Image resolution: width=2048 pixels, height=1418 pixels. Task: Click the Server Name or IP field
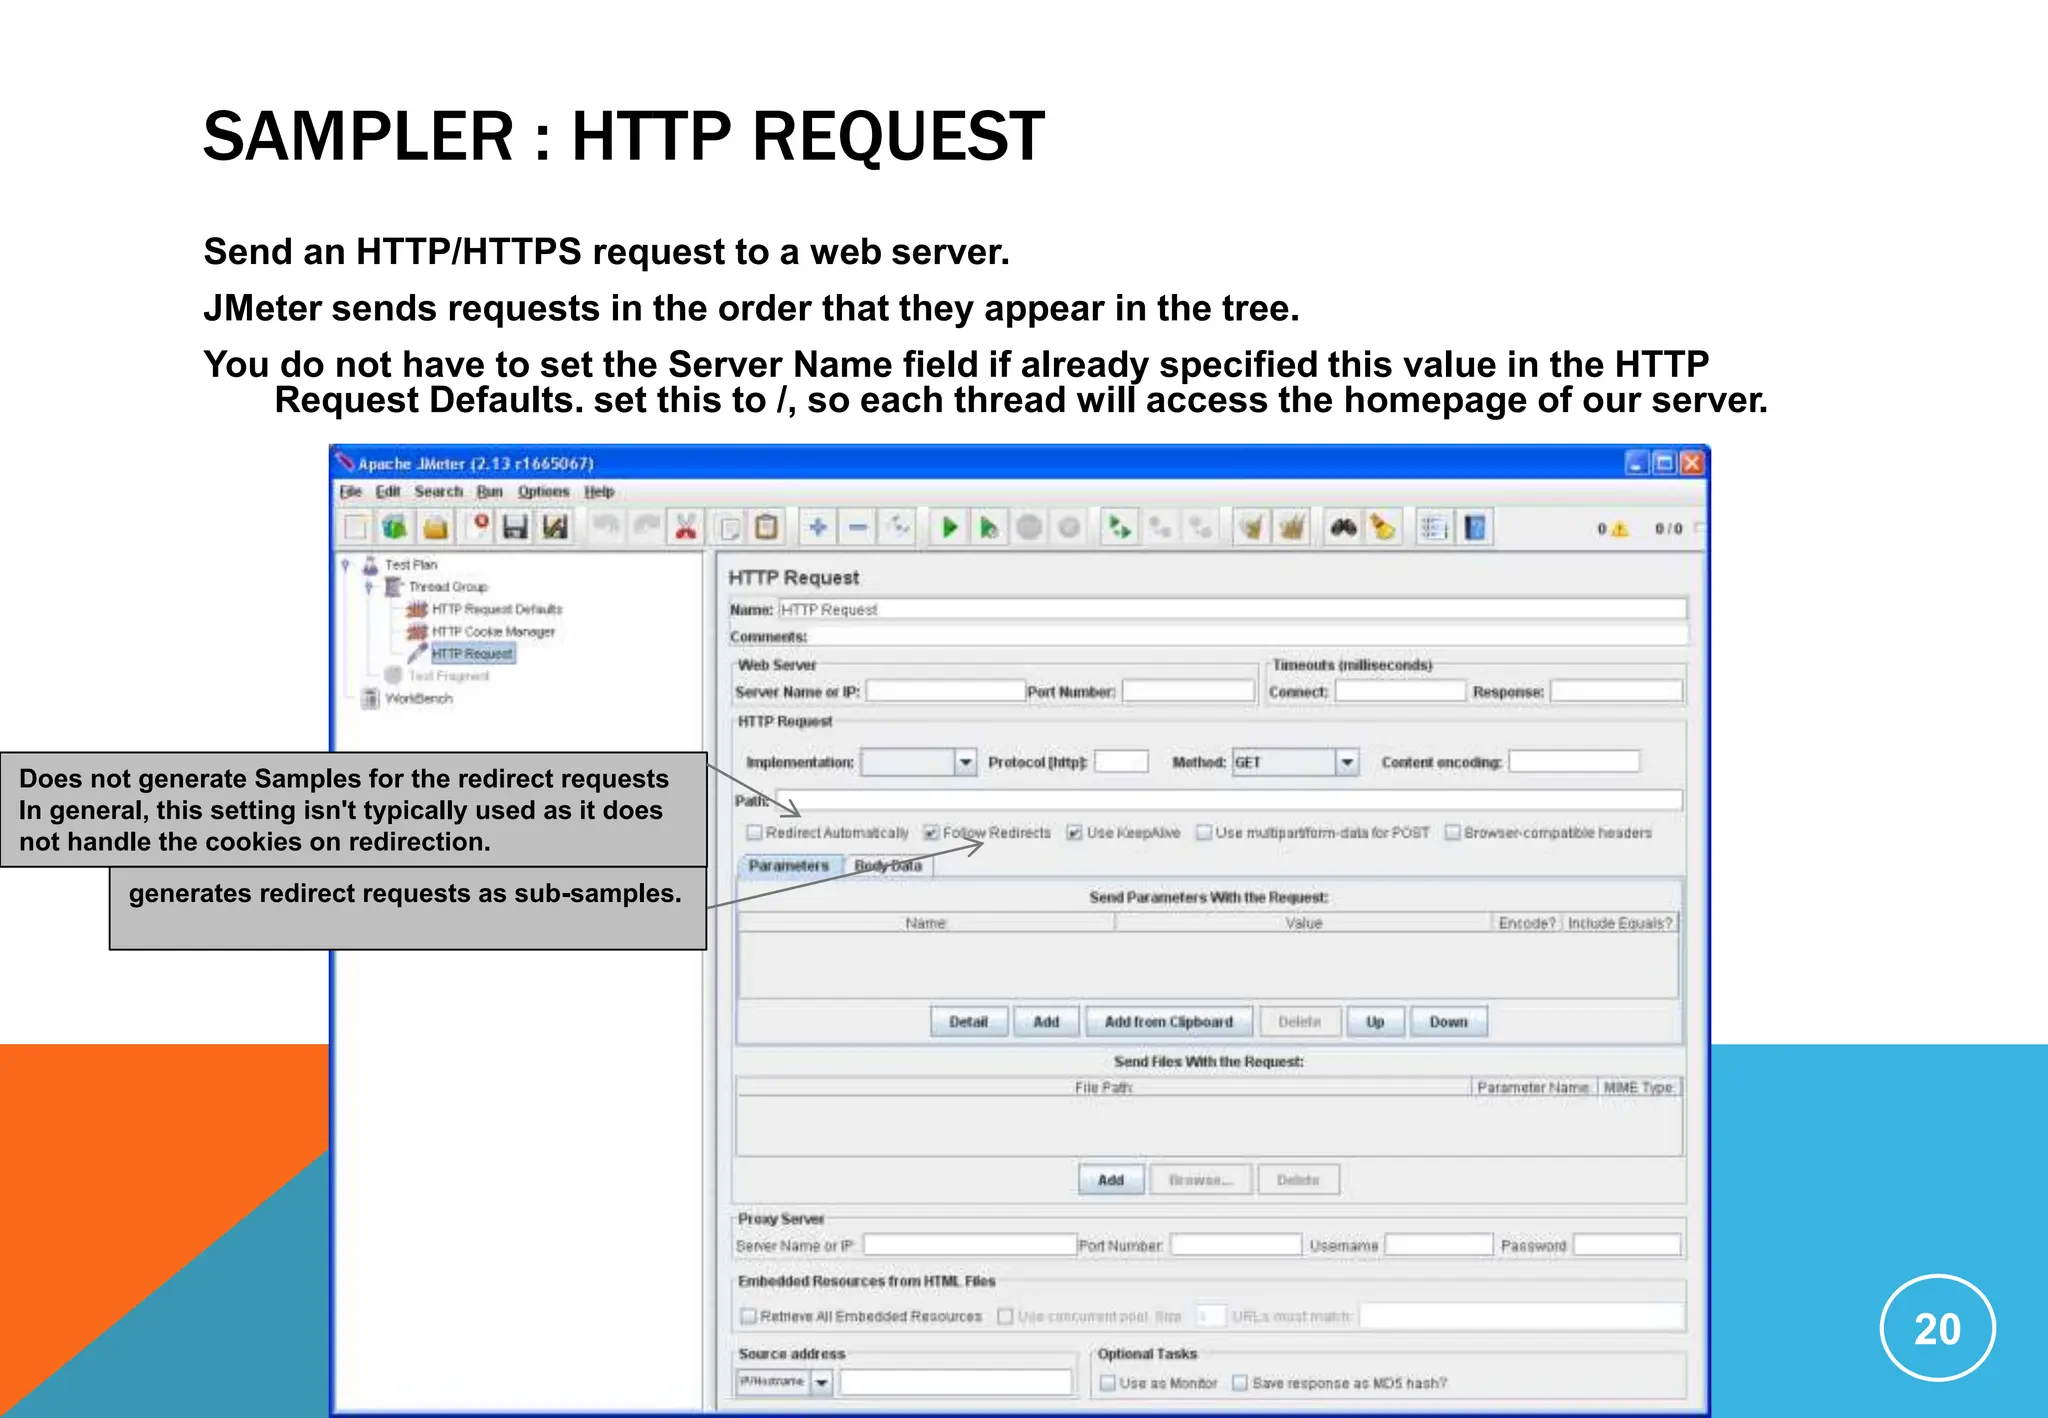click(x=945, y=692)
